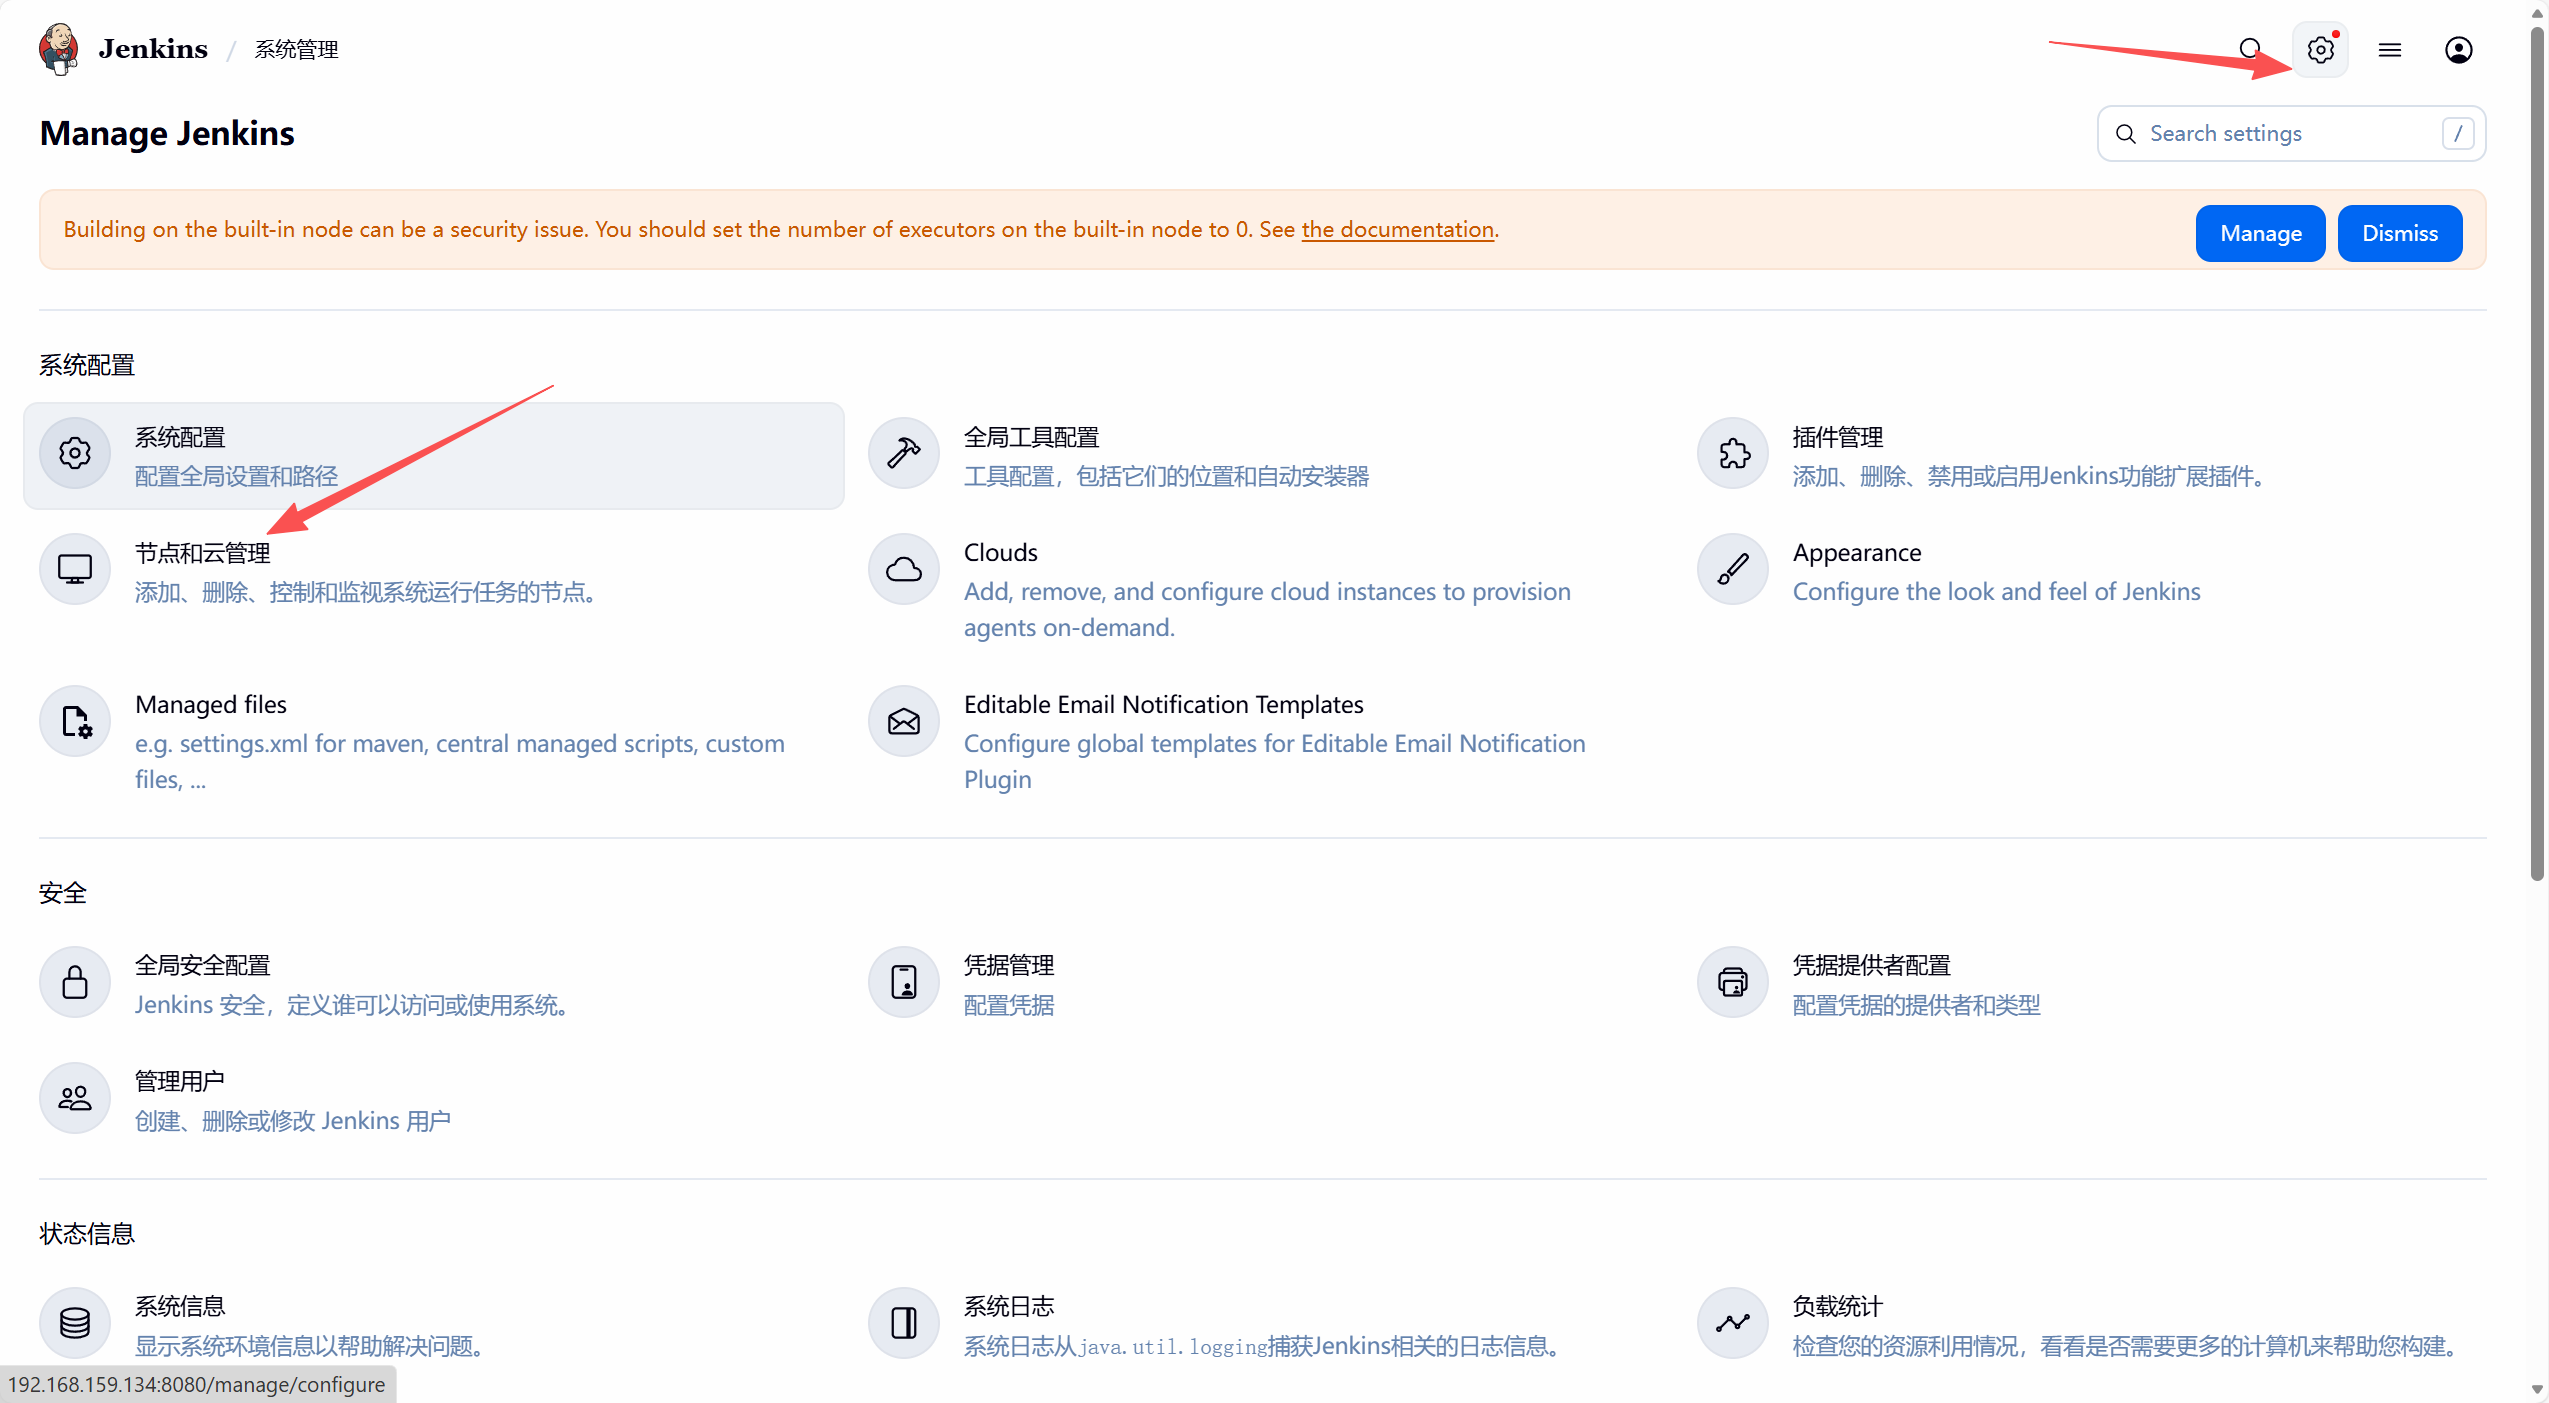Open the hamburger menu icon in header

click(x=2390, y=49)
